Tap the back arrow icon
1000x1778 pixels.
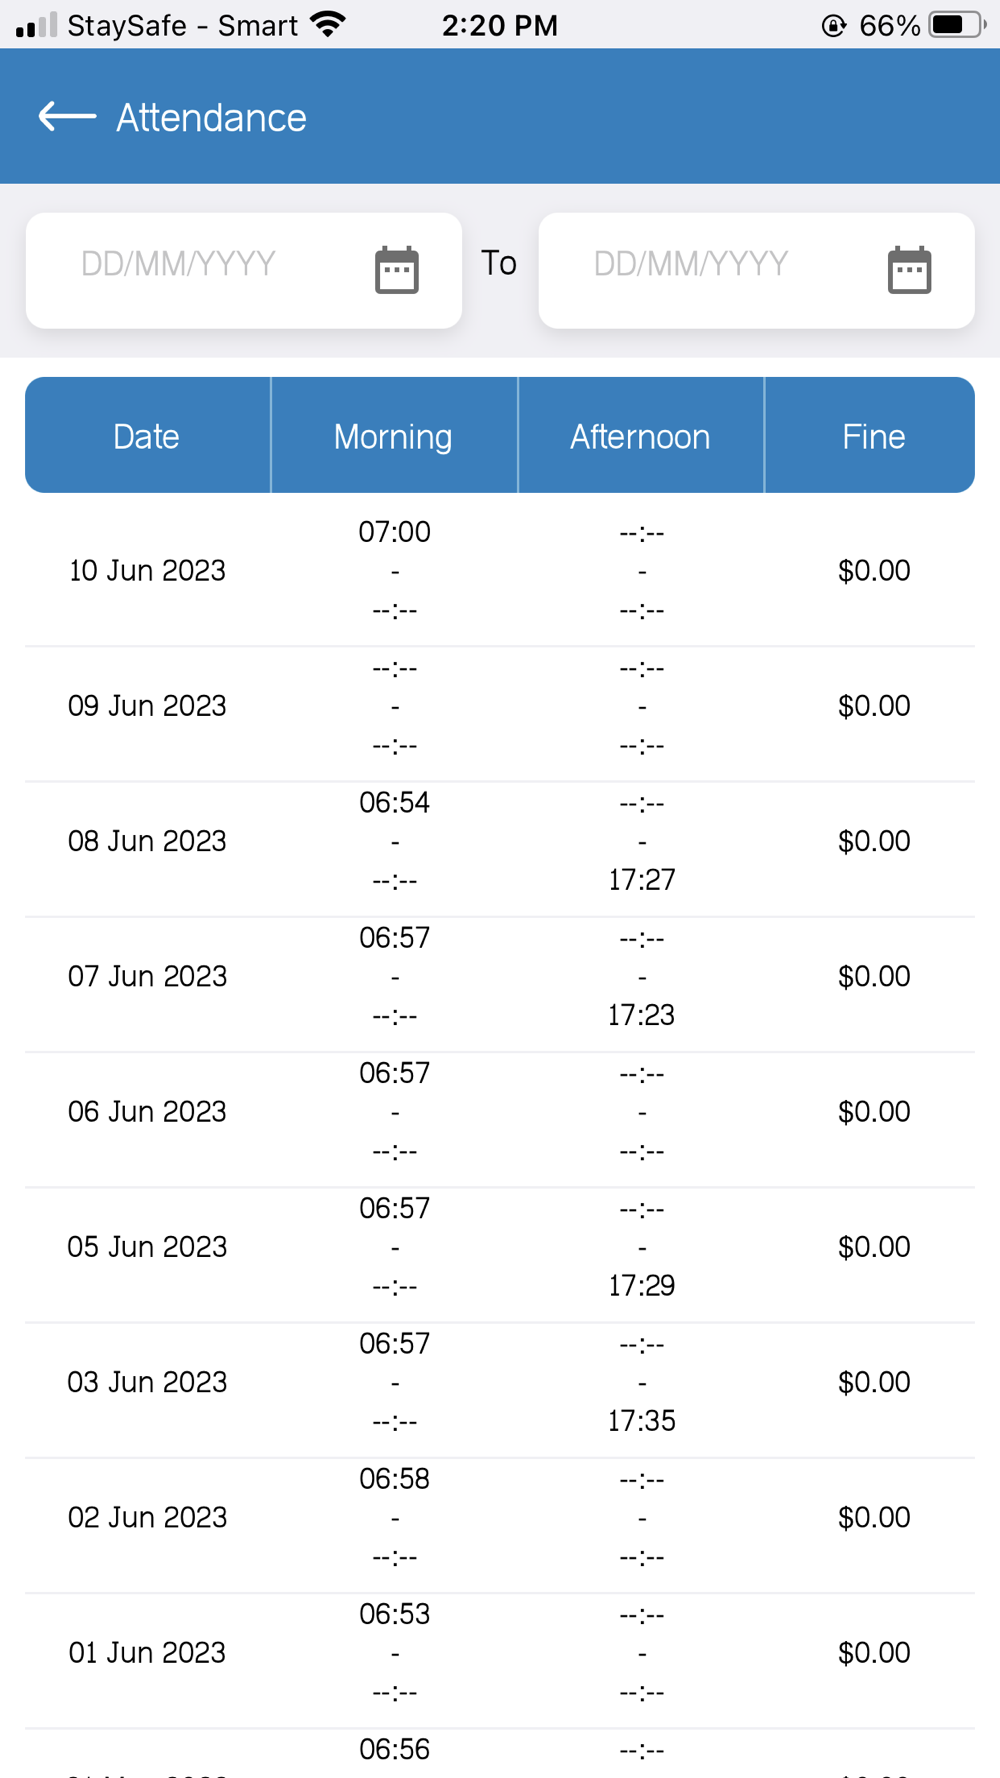point(67,117)
